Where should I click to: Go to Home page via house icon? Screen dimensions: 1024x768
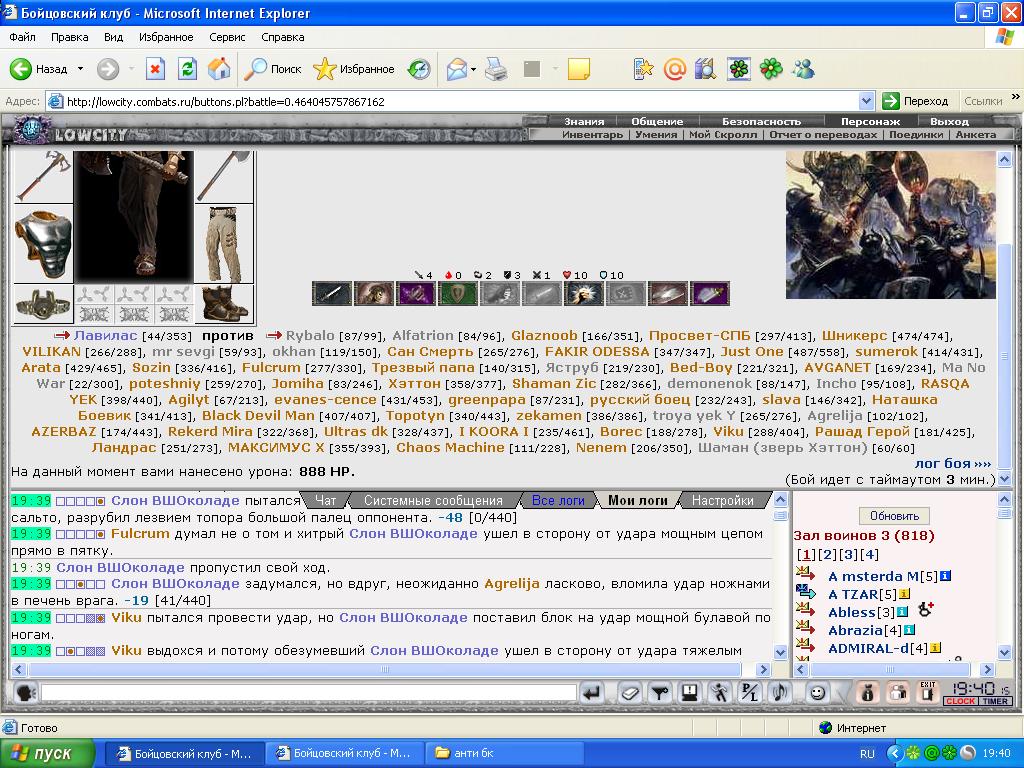click(219, 69)
